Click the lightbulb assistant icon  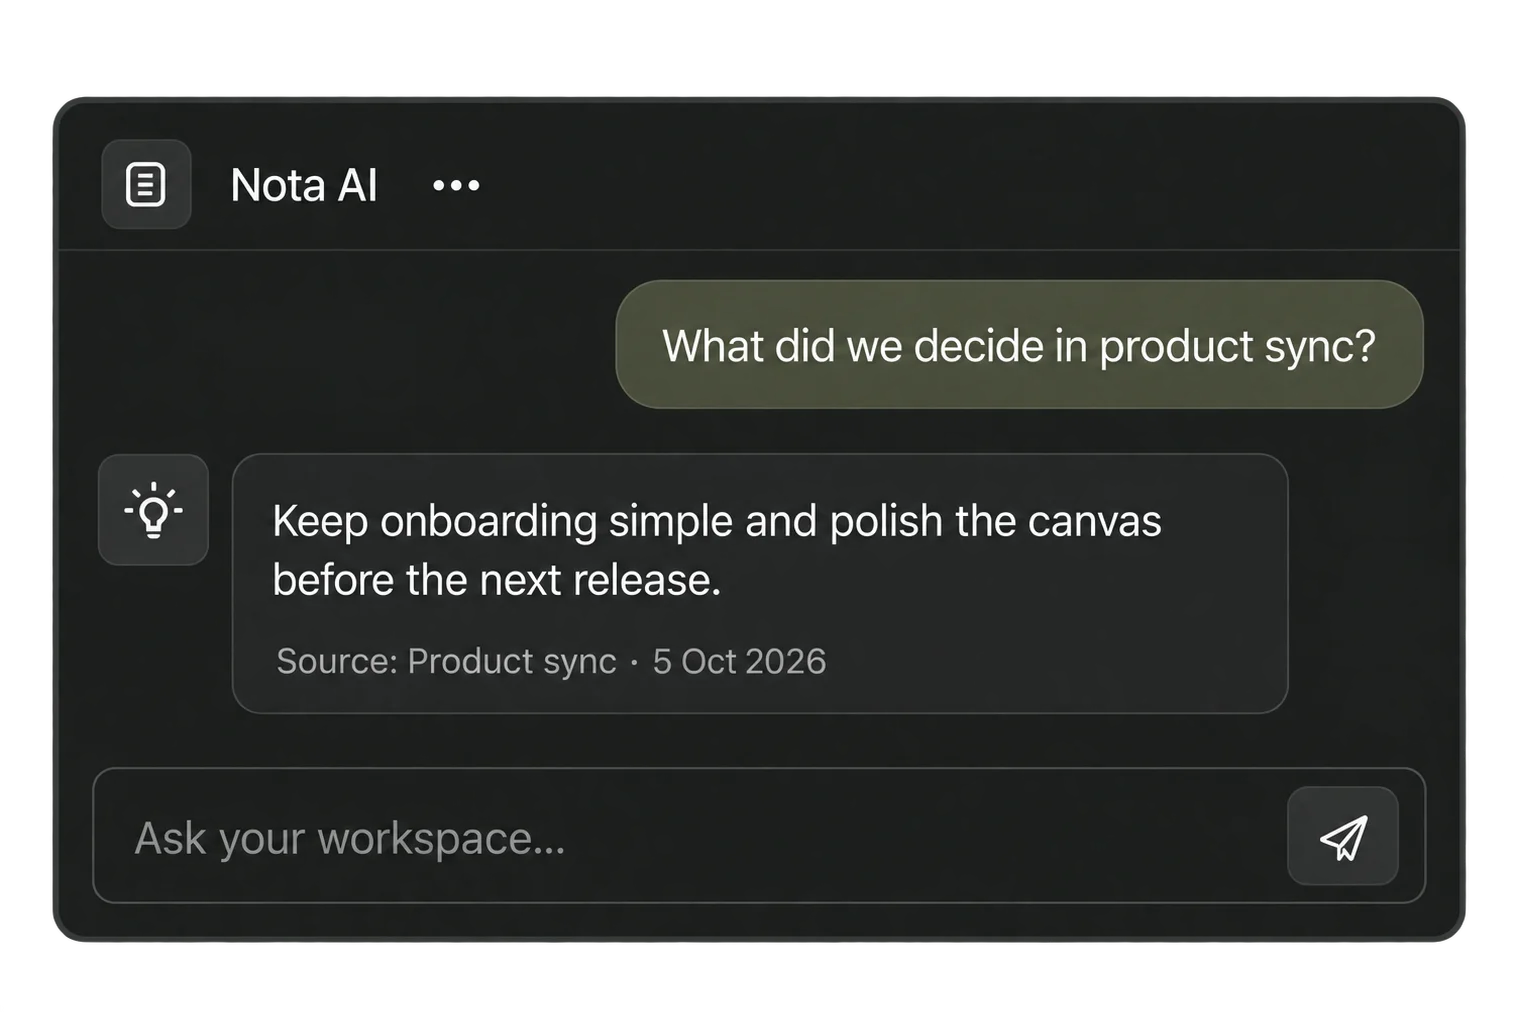[153, 510]
